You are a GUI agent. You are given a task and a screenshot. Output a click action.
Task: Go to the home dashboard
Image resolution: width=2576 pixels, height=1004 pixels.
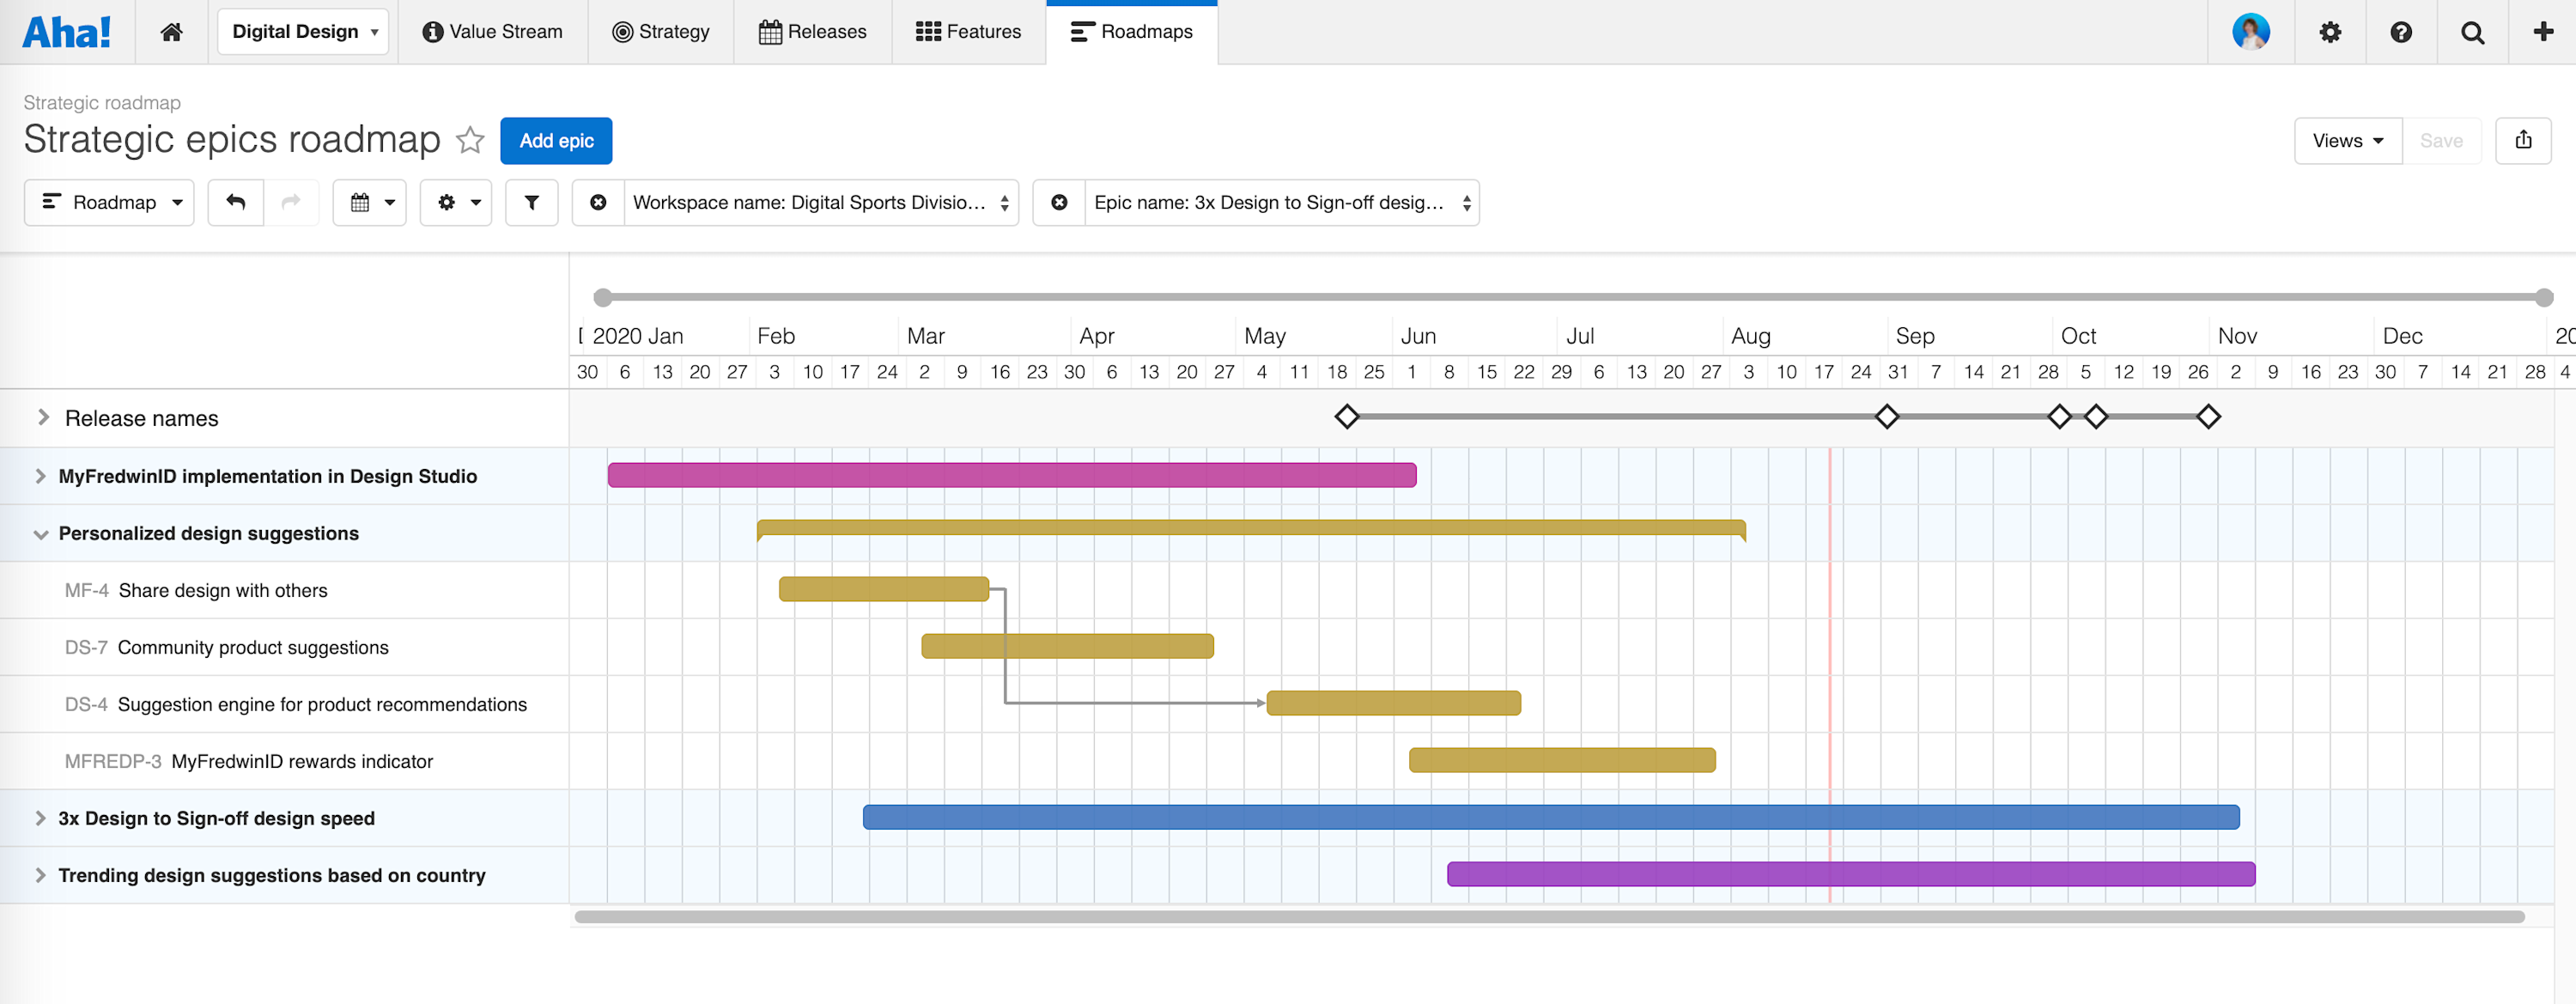point(171,31)
